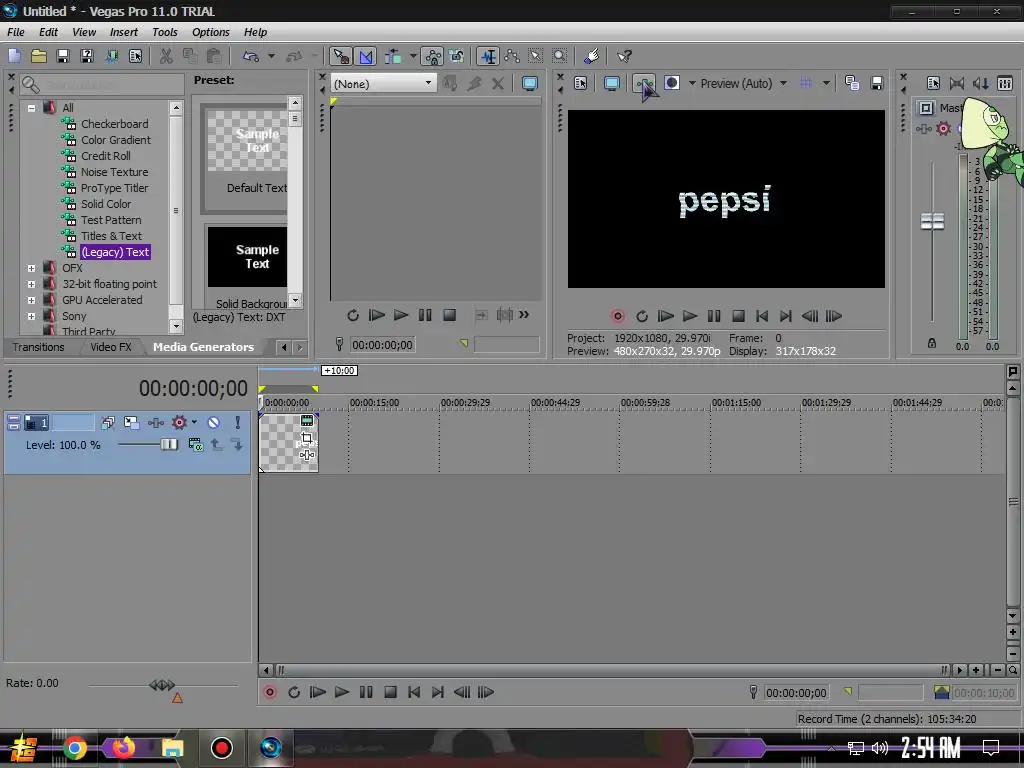Expand the 32-bit floating point folder
This screenshot has width=1024, height=768.
click(31, 284)
